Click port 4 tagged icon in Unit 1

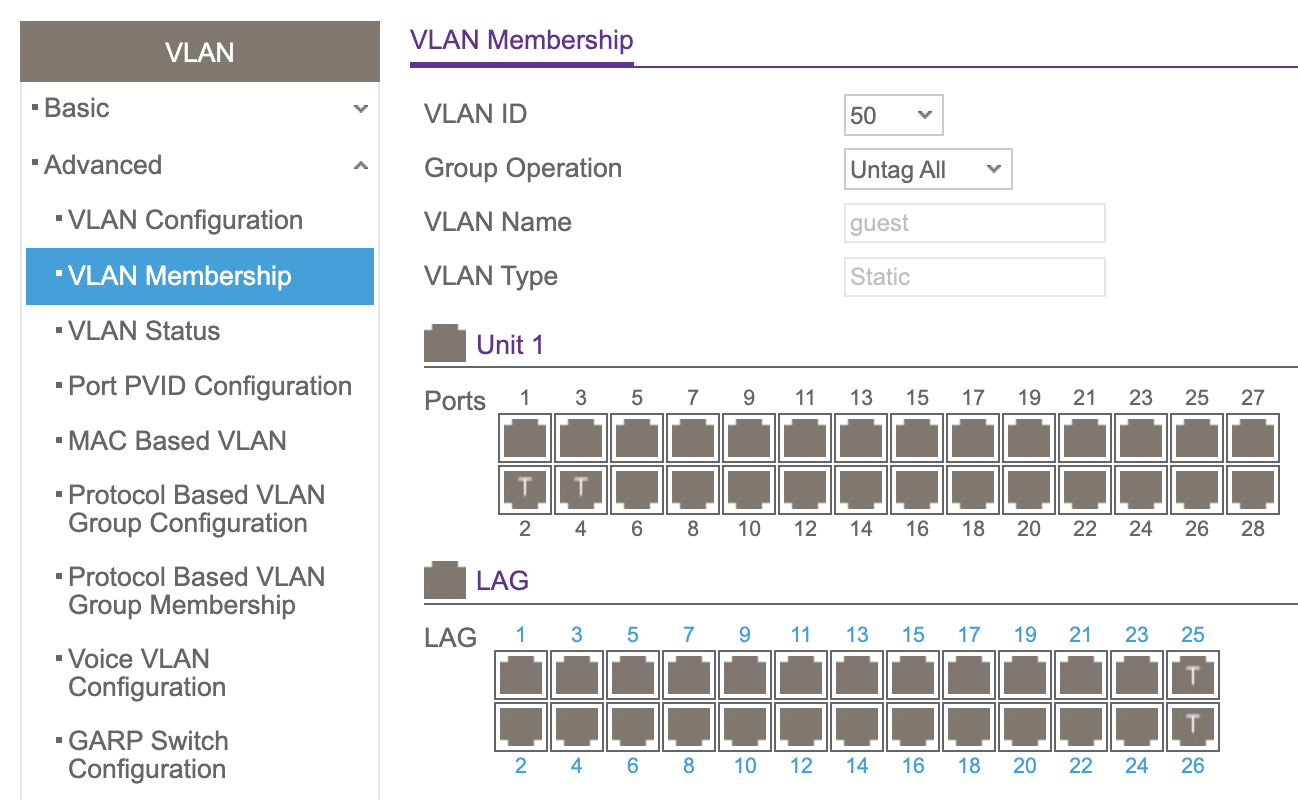(581, 488)
